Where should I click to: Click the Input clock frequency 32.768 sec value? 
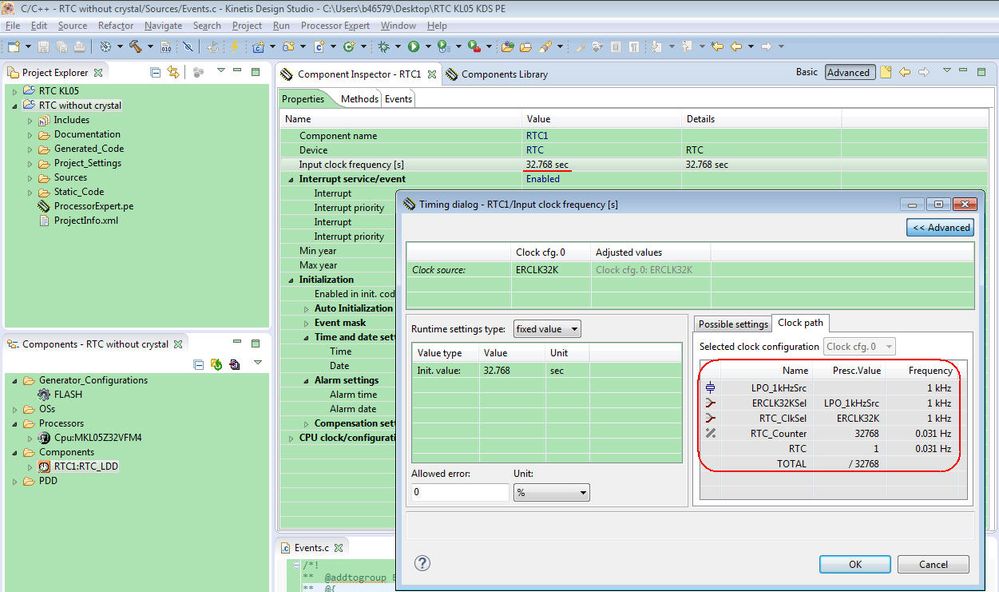pos(547,164)
